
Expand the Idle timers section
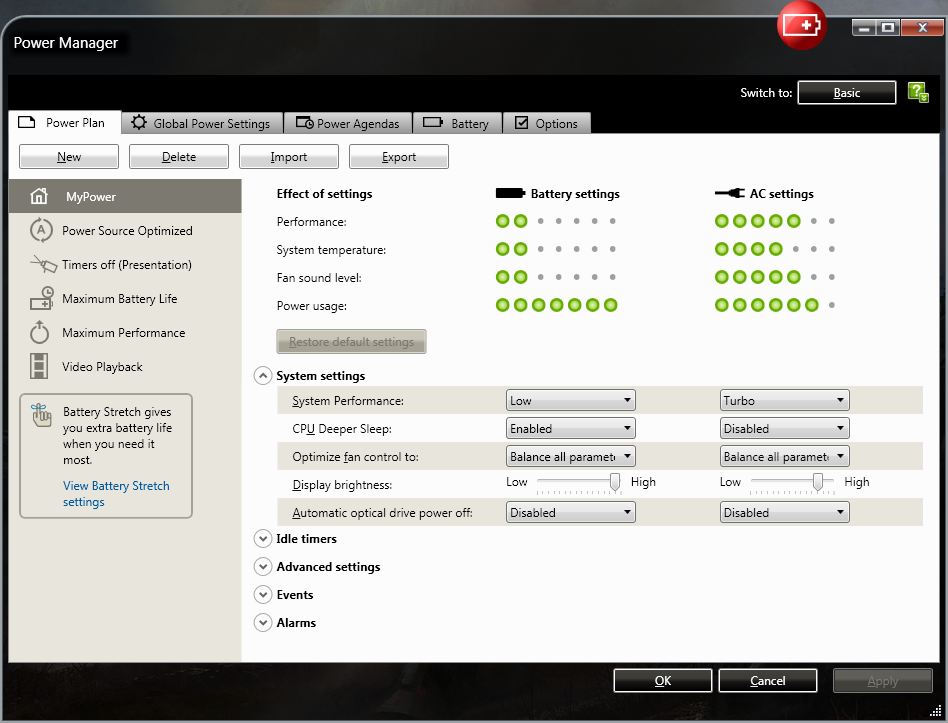tap(262, 538)
